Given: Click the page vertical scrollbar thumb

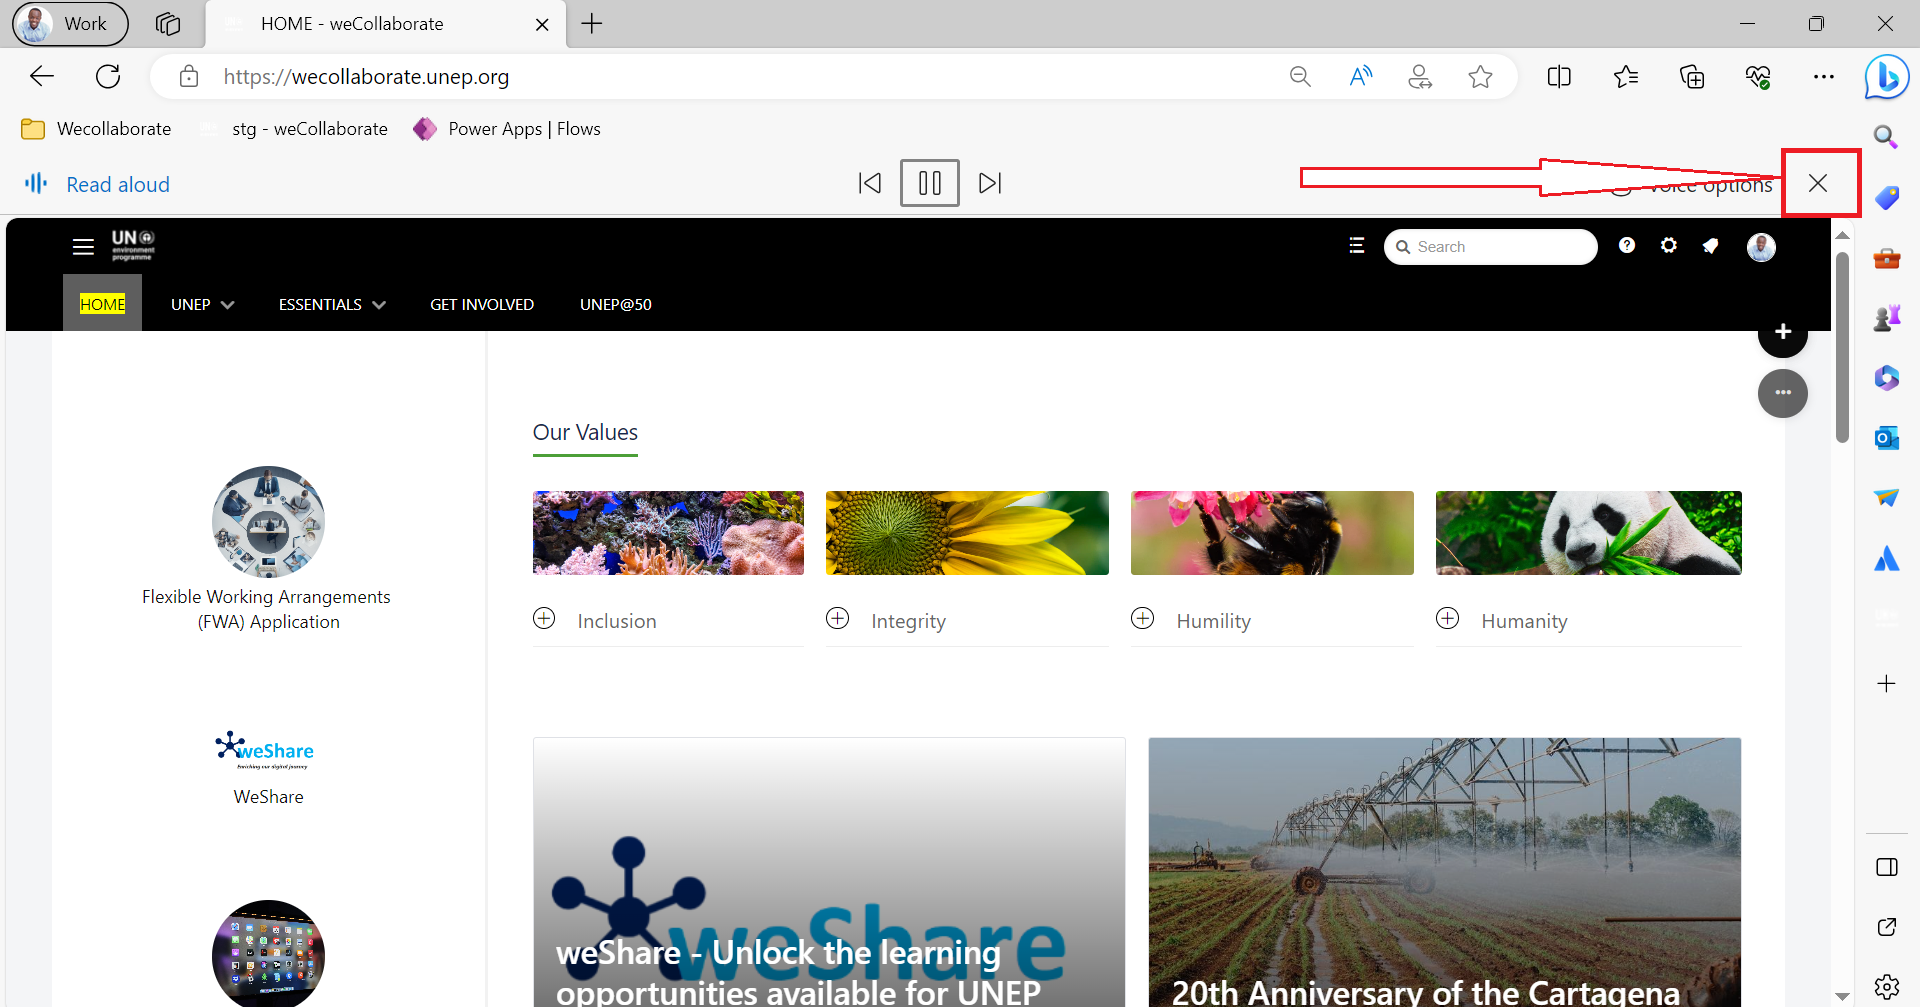Looking at the screenshot, I should point(1842,347).
